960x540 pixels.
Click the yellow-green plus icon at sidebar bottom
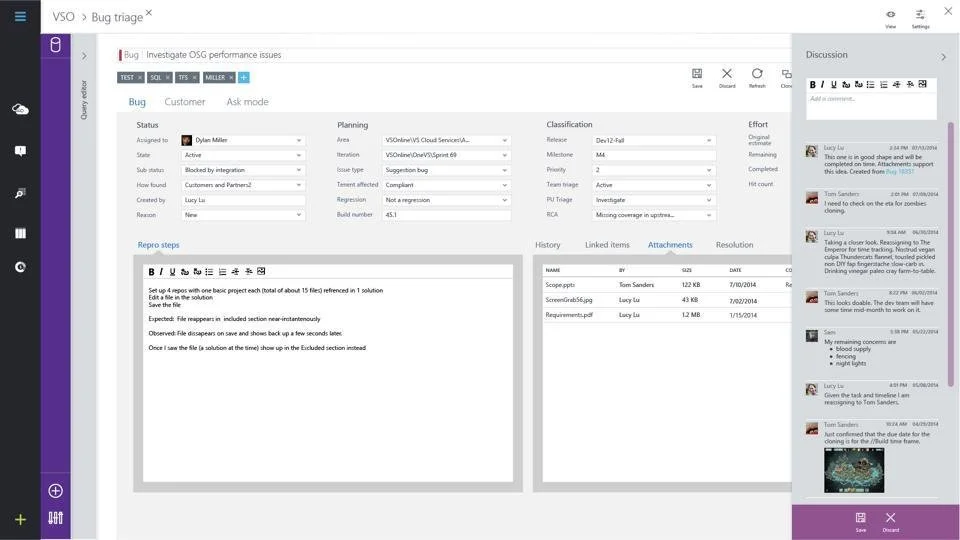(x=20, y=520)
